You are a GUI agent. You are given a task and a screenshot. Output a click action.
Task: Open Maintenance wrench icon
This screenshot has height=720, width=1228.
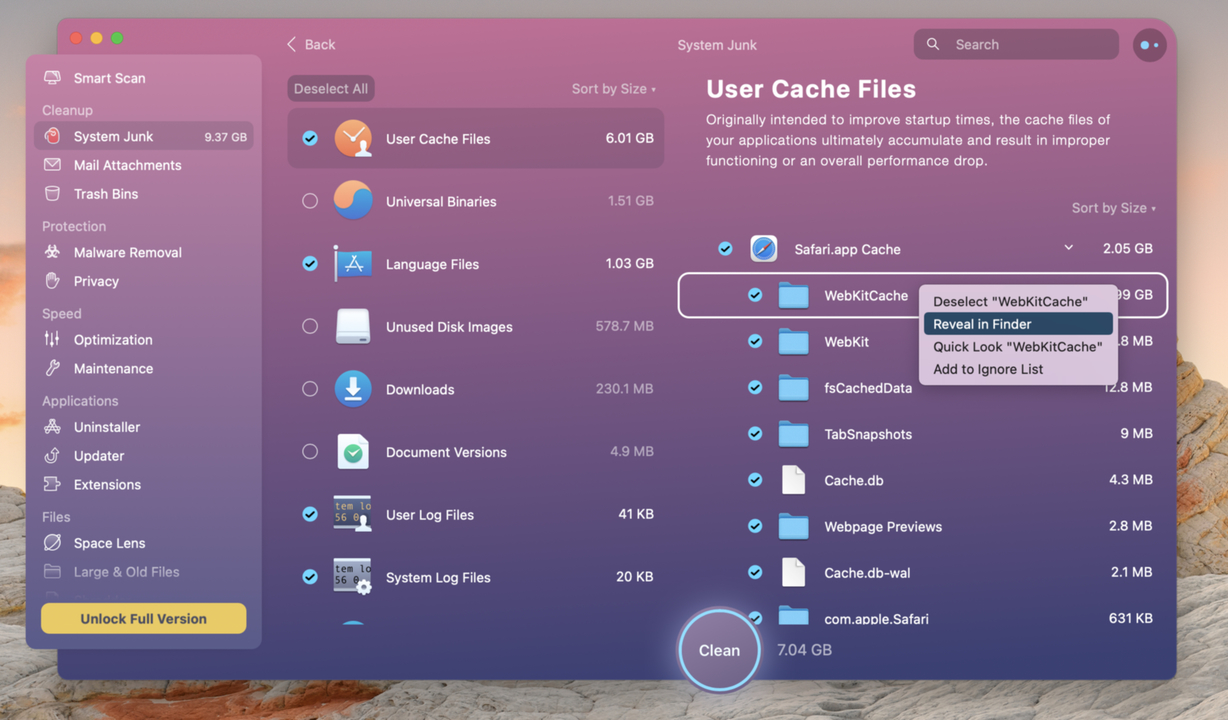coord(52,368)
